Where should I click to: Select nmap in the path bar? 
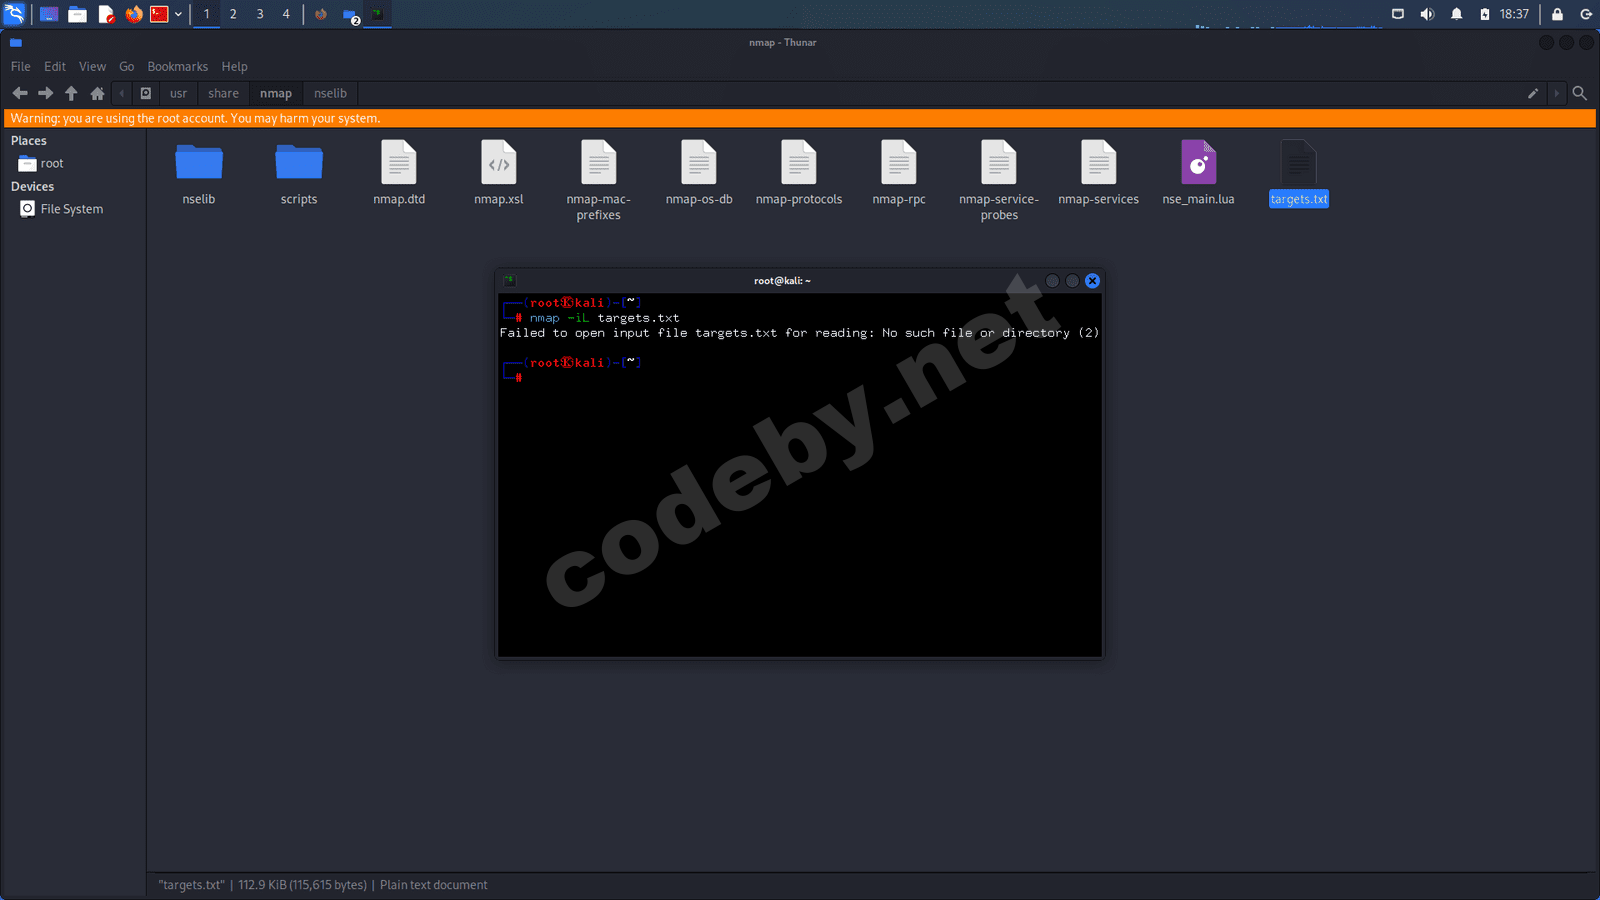tap(276, 93)
